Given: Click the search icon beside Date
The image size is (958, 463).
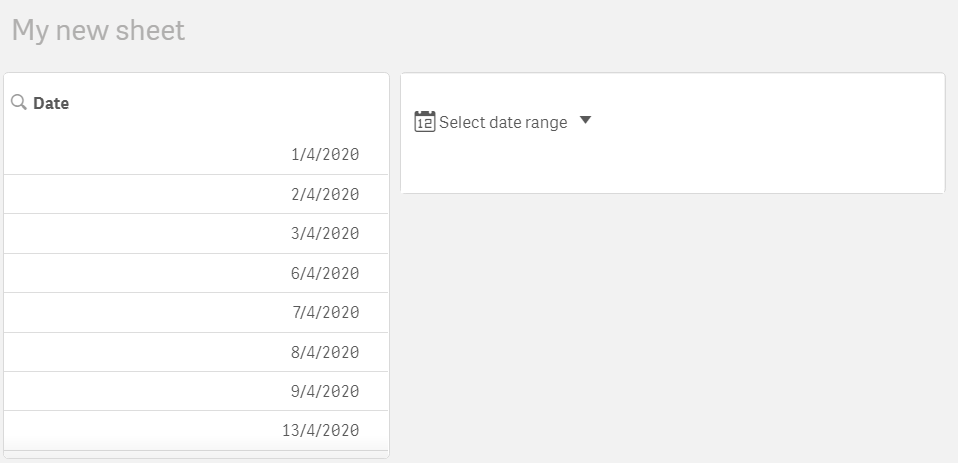Looking at the screenshot, I should coord(18,102).
